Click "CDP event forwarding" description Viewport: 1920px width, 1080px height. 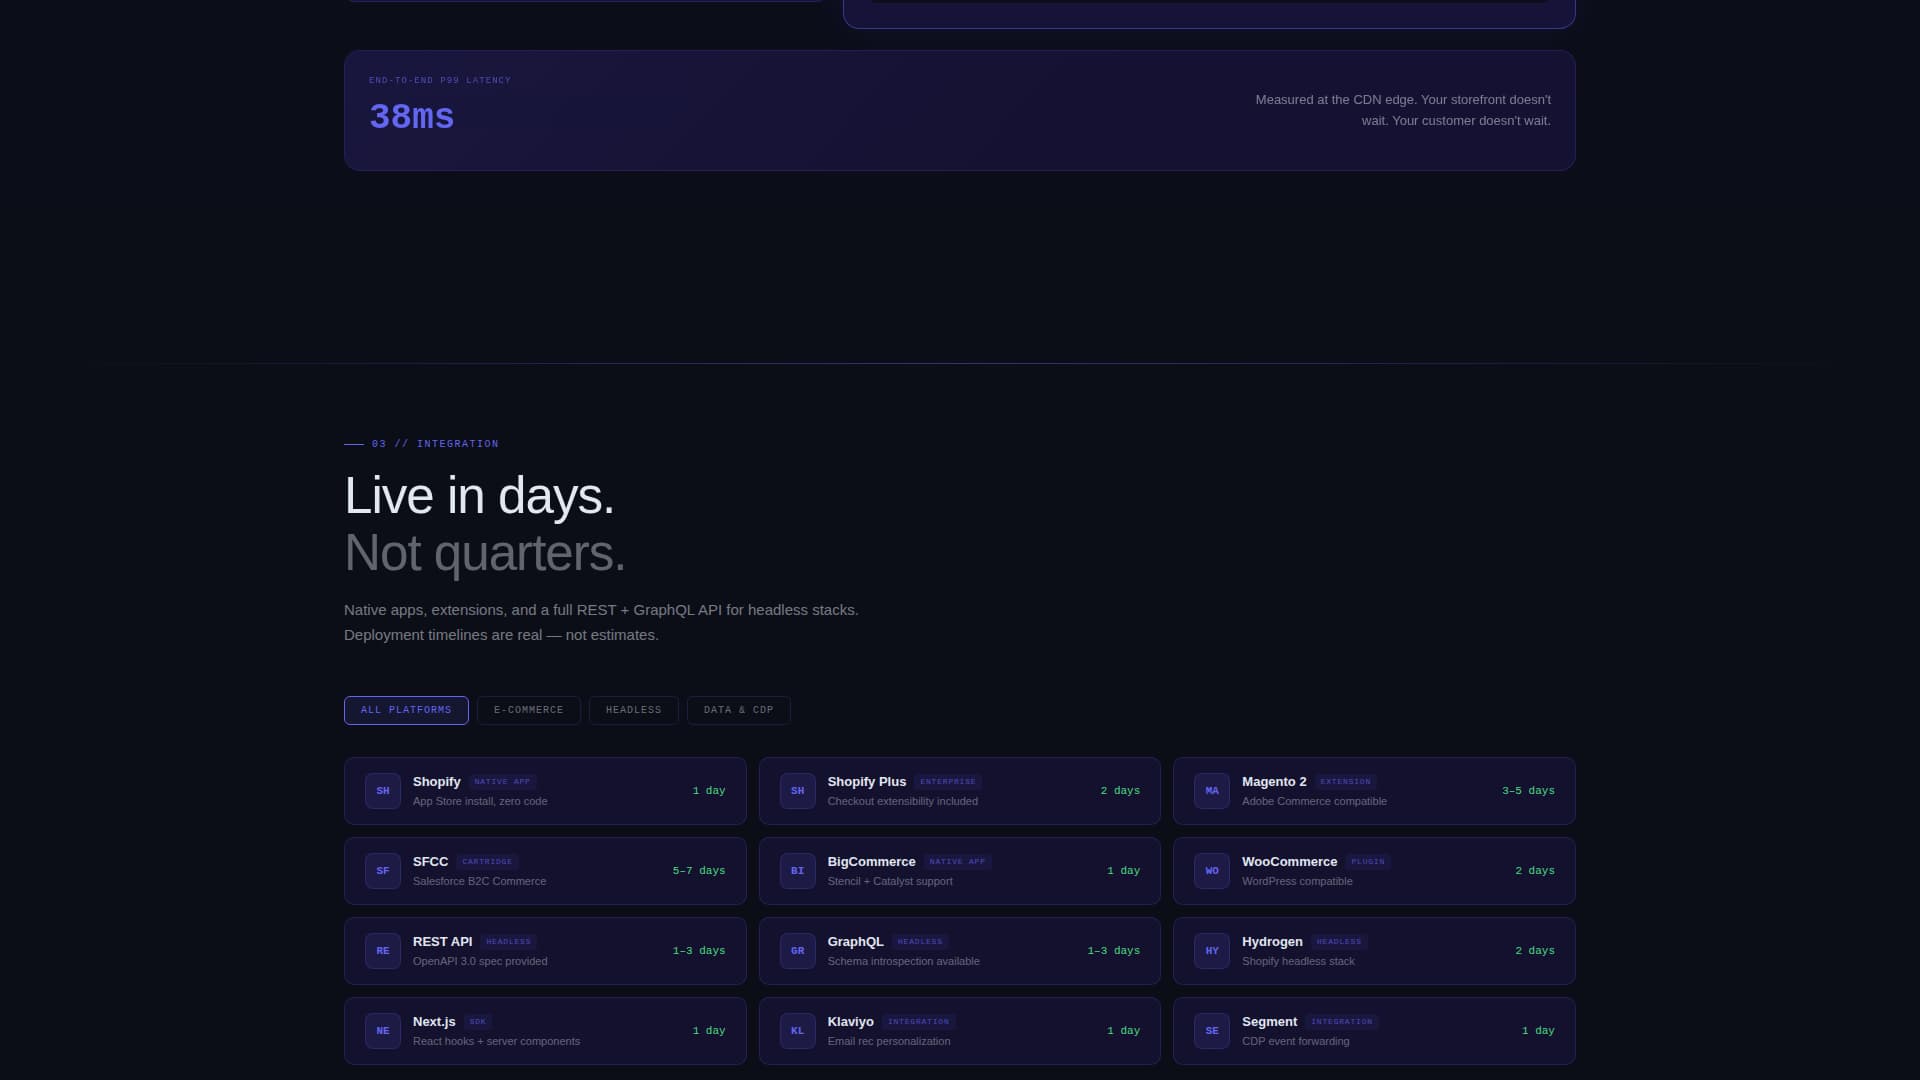1296,1042
